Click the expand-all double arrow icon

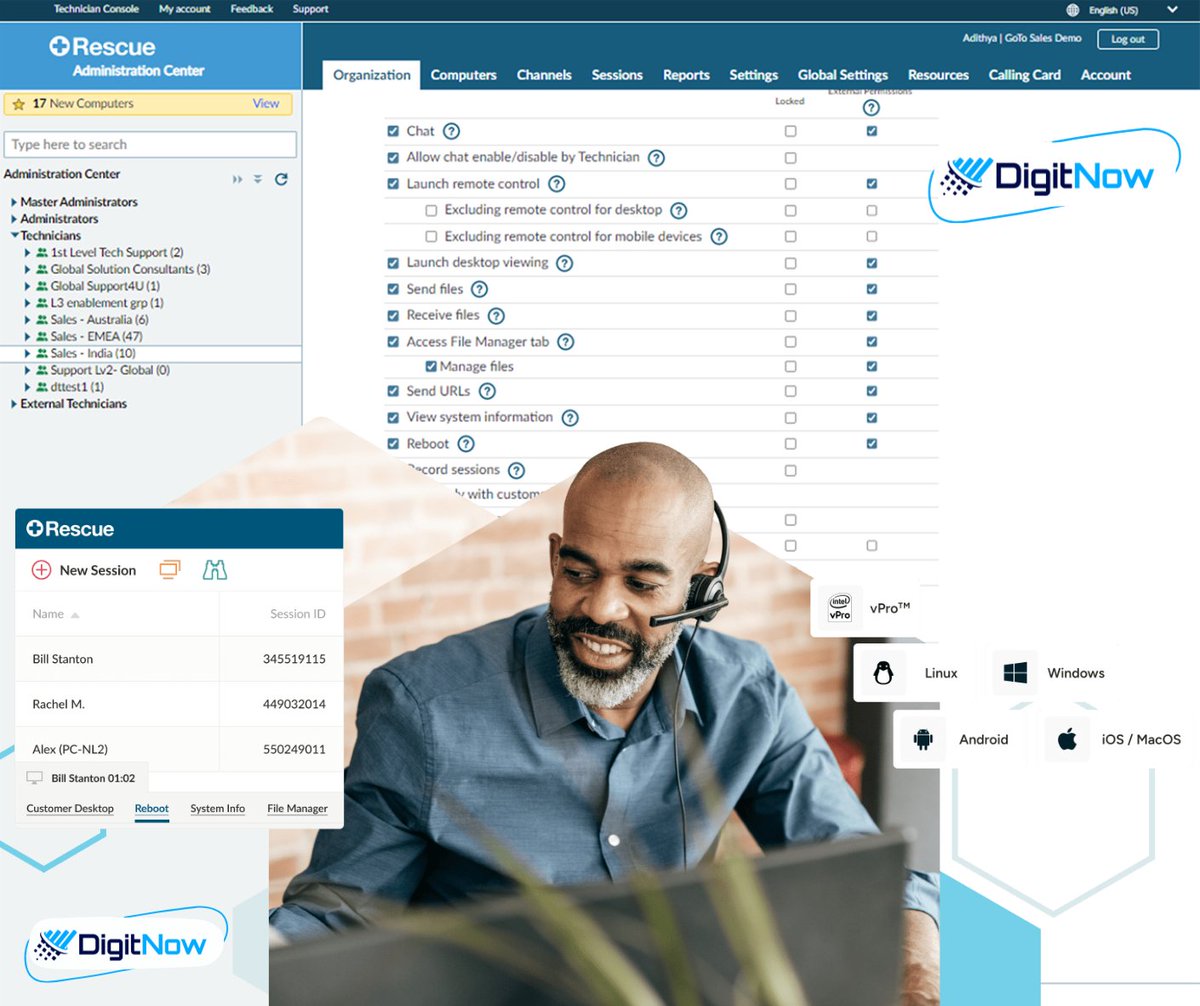coord(238,179)
